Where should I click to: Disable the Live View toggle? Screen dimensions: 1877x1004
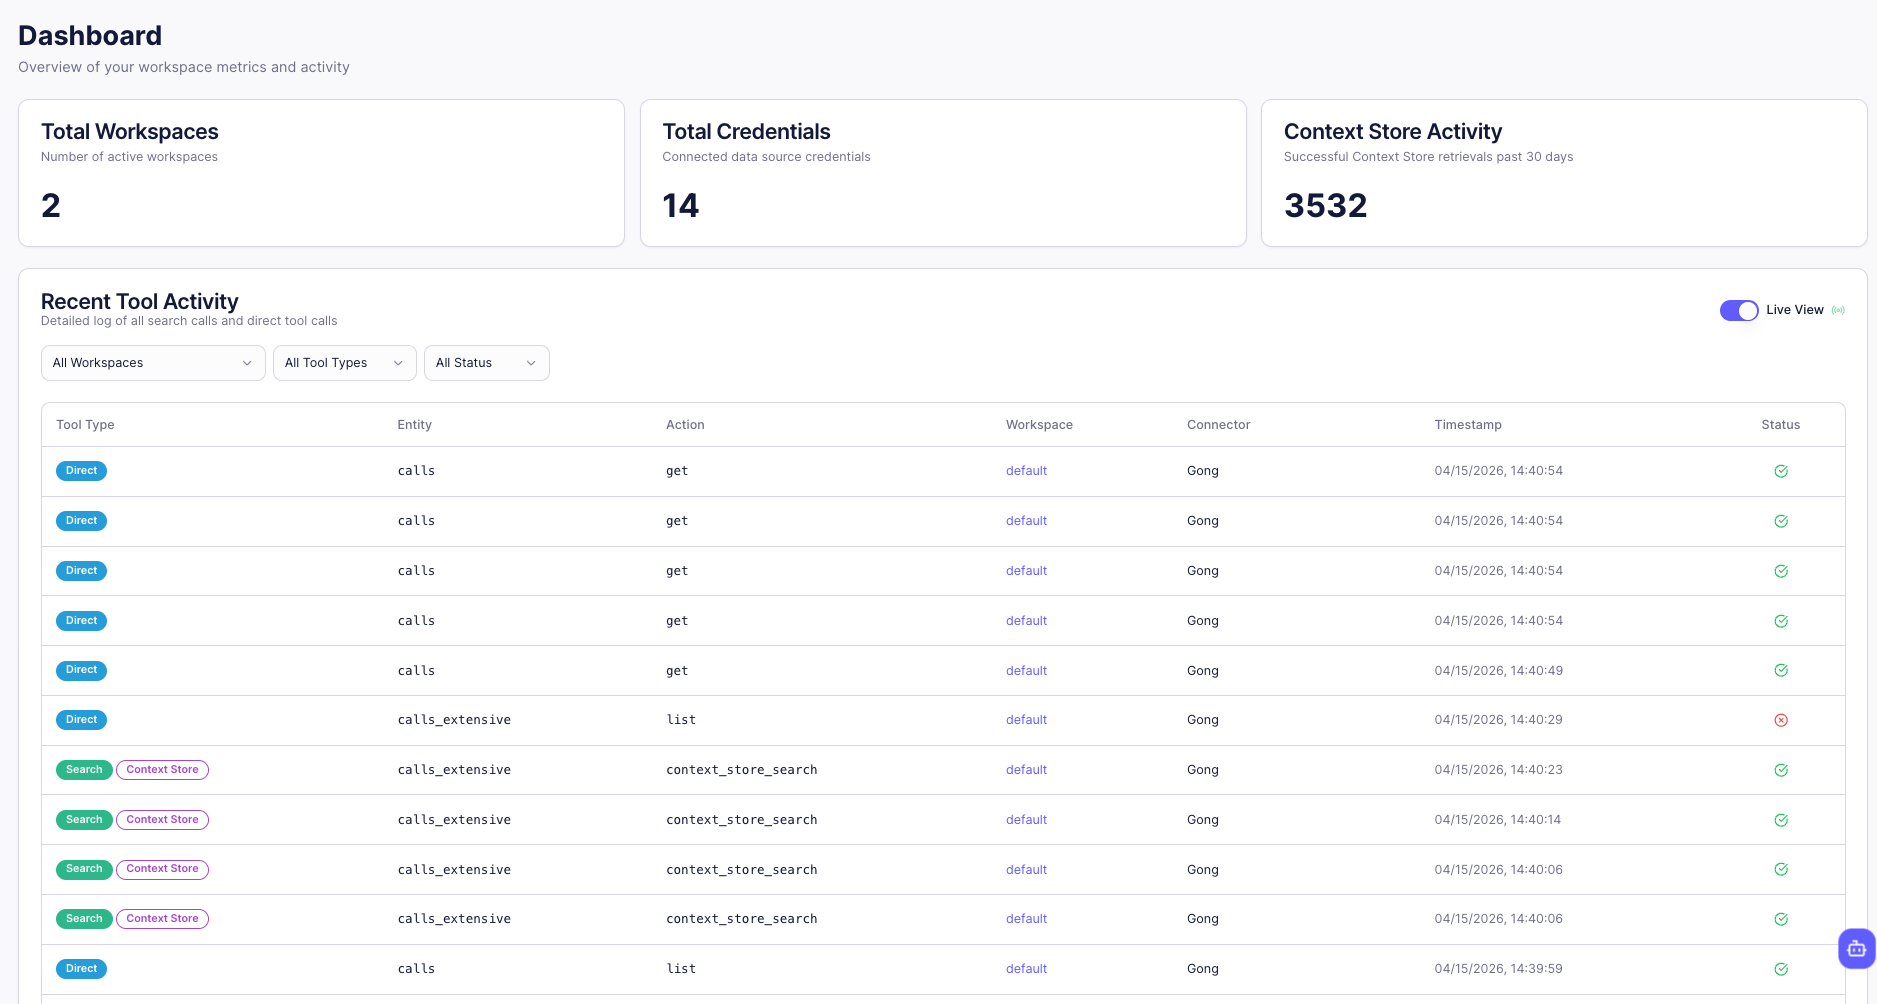click(x=1738, y=310)
